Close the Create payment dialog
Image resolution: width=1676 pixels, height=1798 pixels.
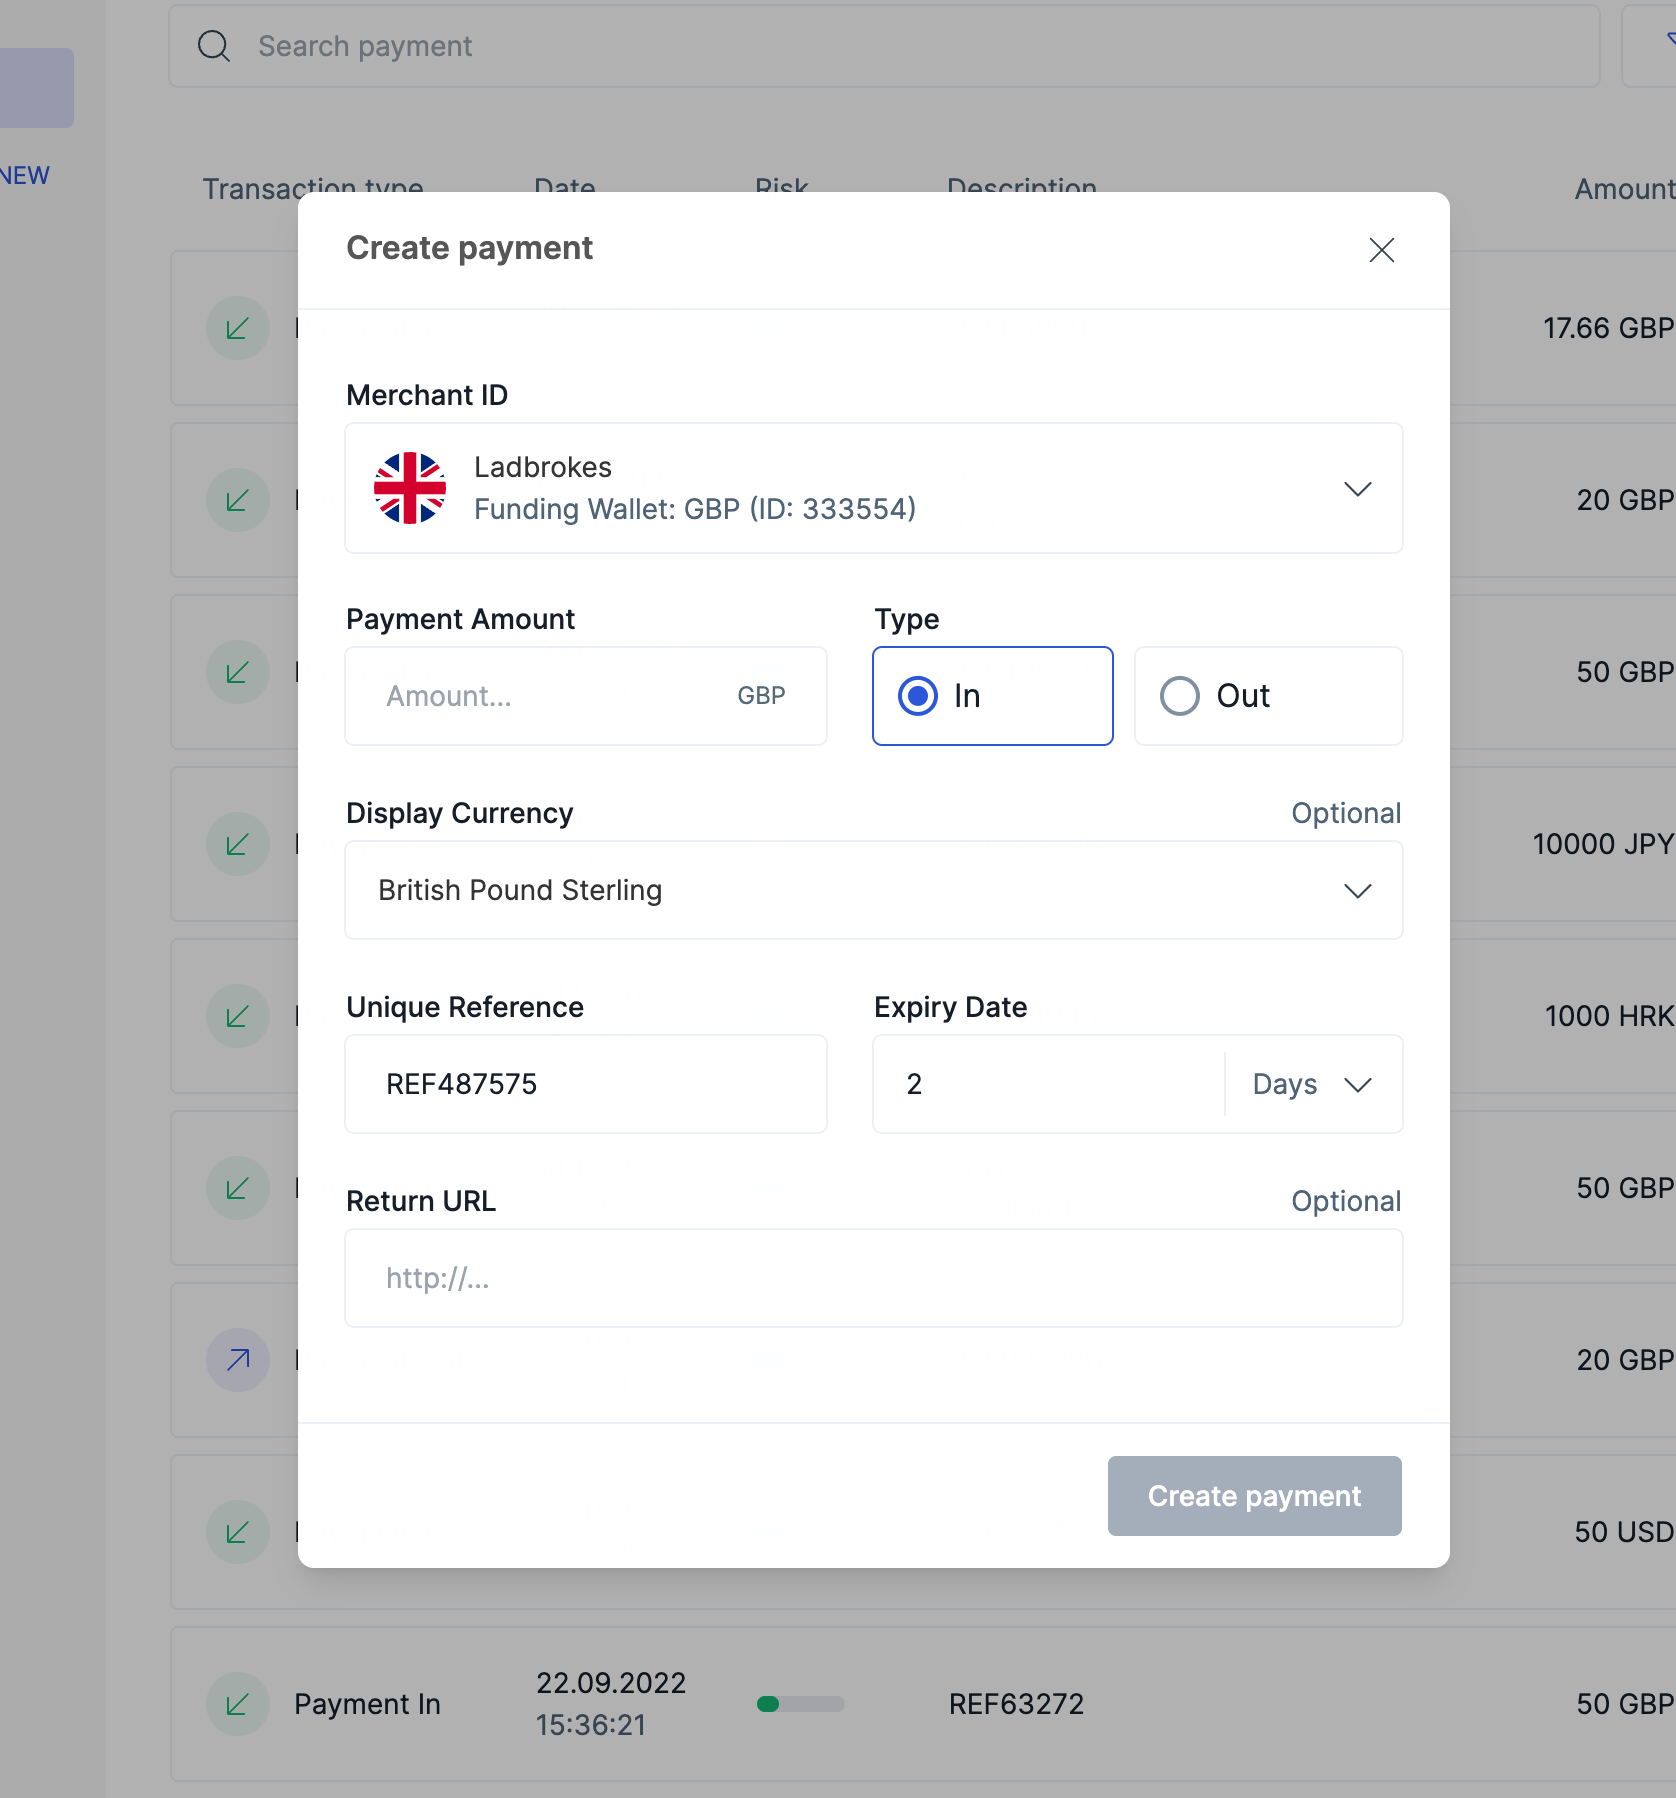(1381, 250)
